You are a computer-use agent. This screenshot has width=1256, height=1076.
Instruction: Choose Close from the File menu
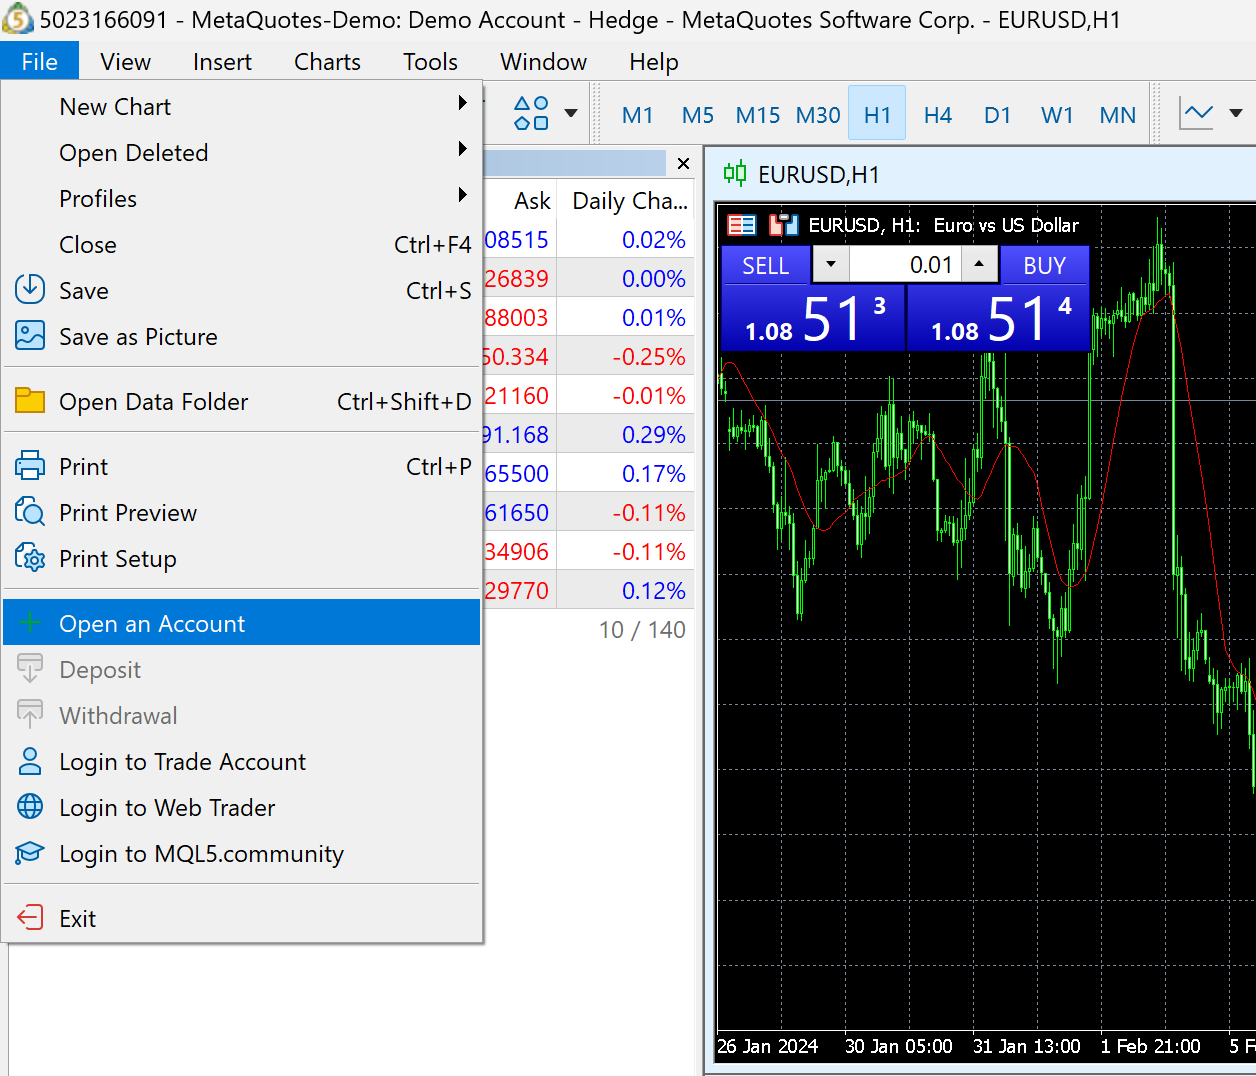(242, 244)
